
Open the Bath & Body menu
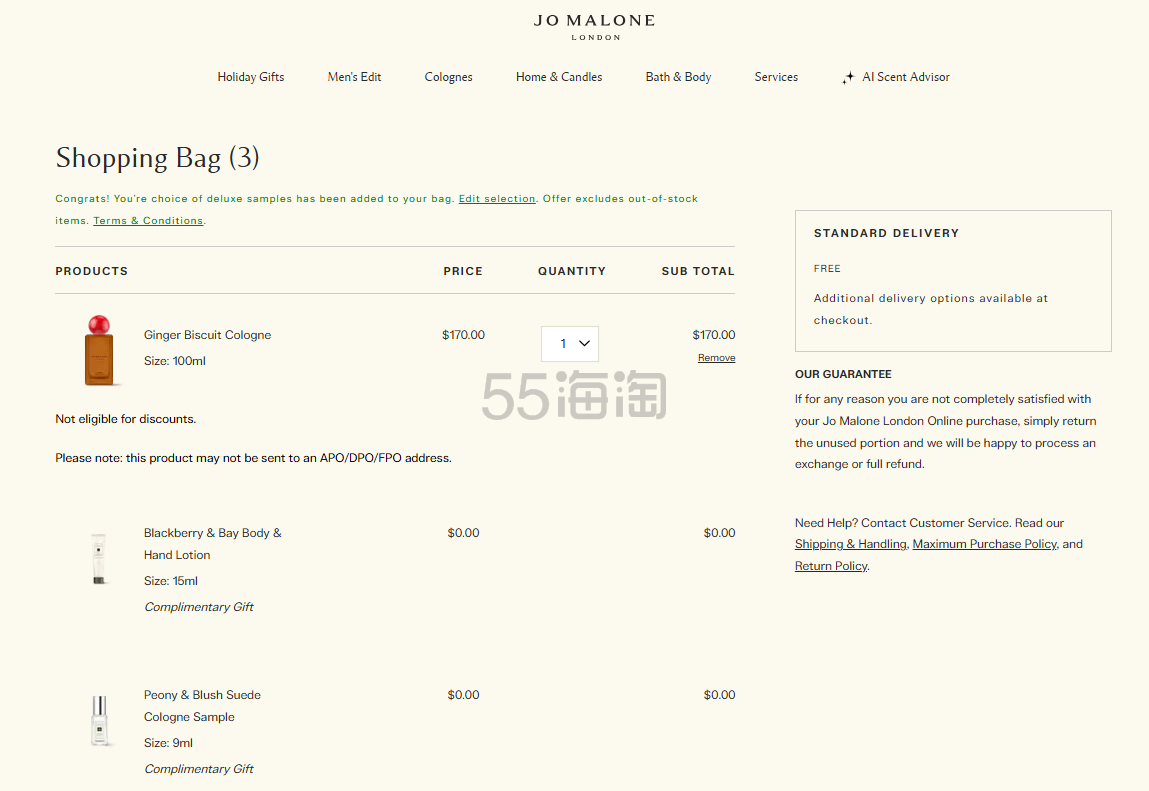[x=678, y=77]
